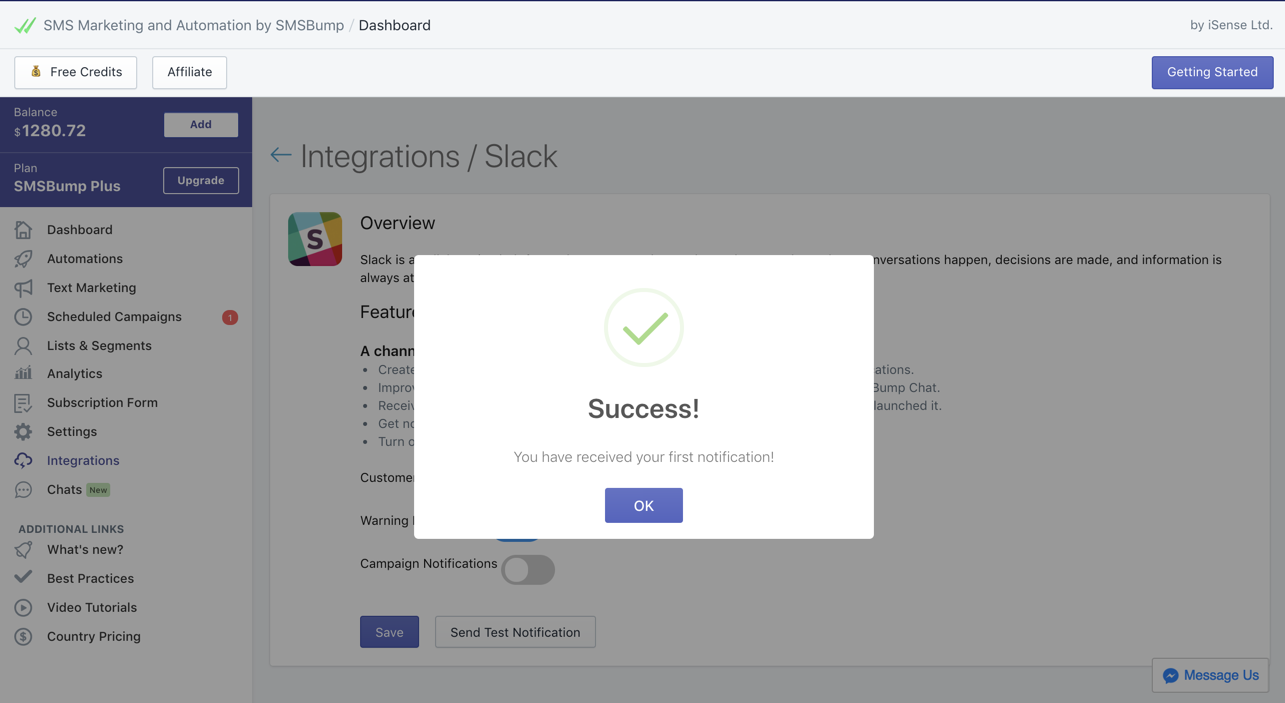Click the Settings gear icon
Screen dimensions: 1285x703
(23, 432)
